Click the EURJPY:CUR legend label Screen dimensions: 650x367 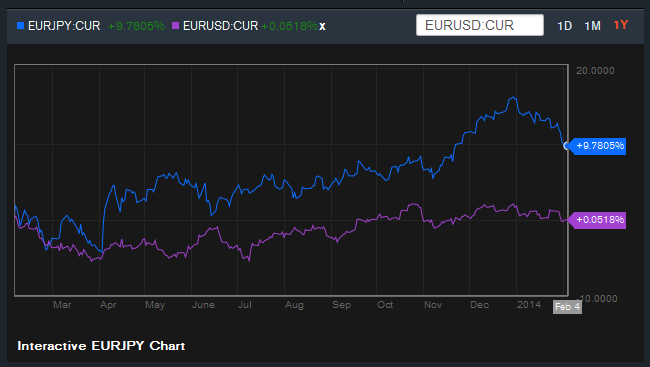(64, 26)
